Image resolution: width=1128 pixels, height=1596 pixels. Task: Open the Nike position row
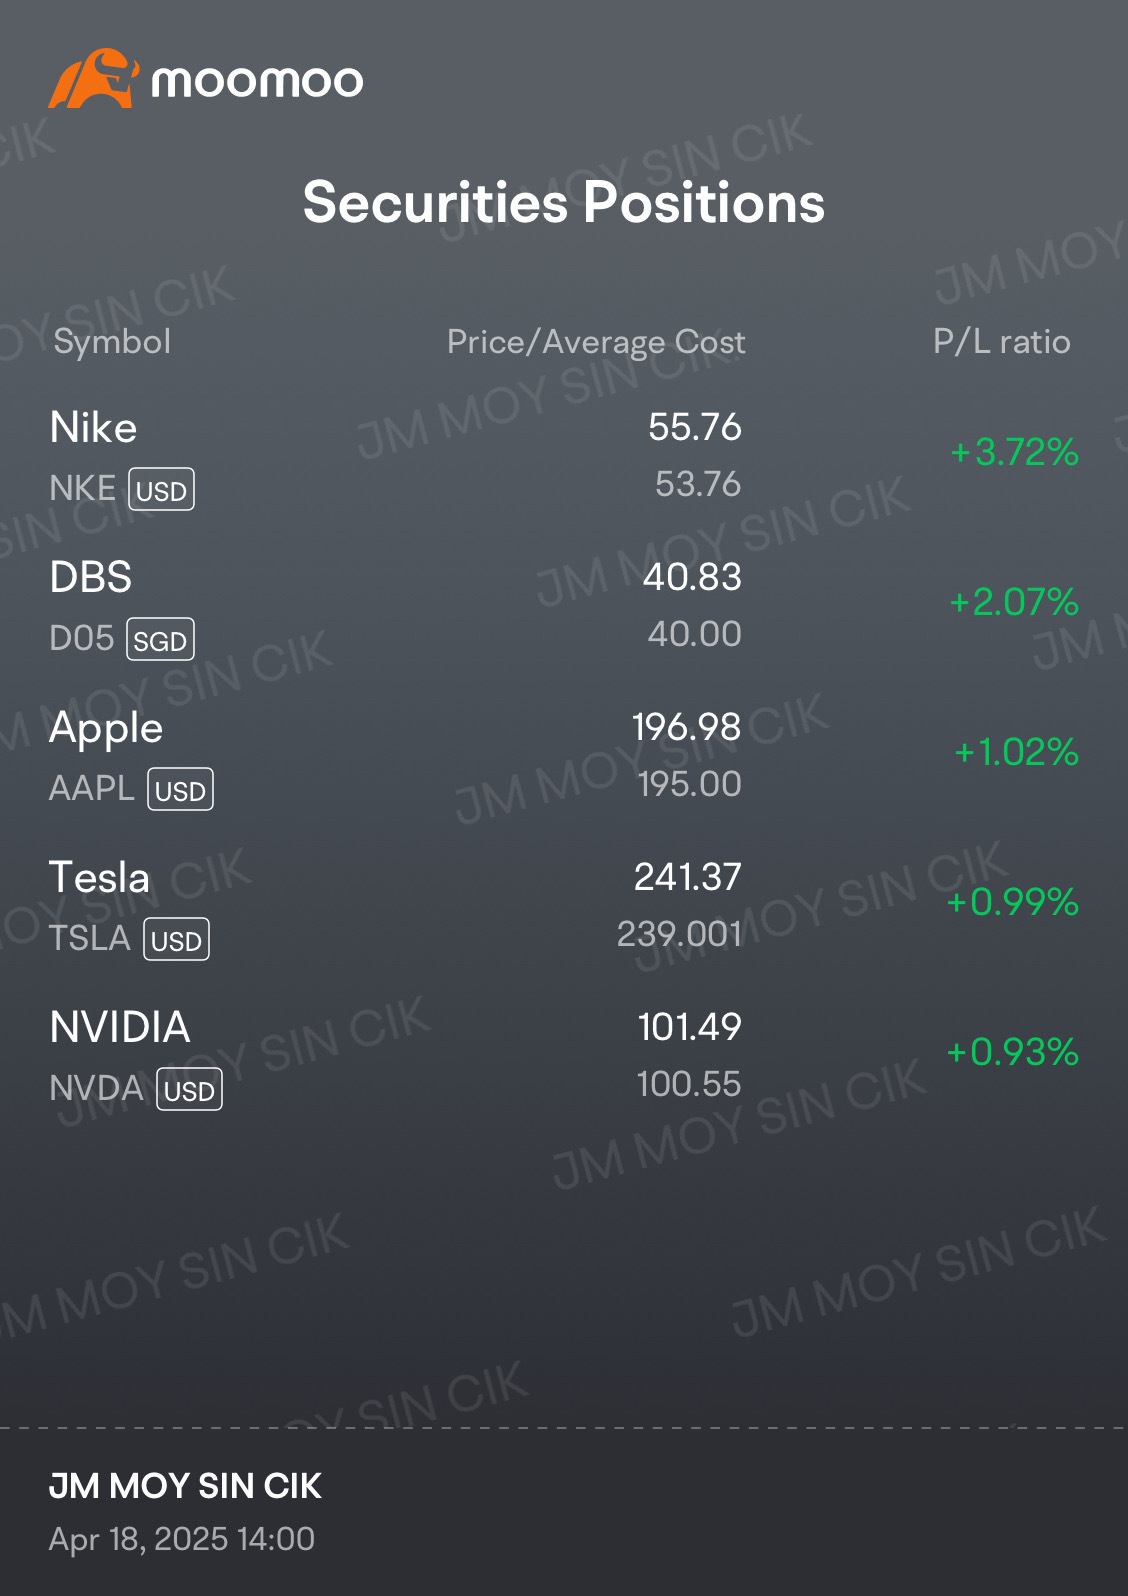564,456
